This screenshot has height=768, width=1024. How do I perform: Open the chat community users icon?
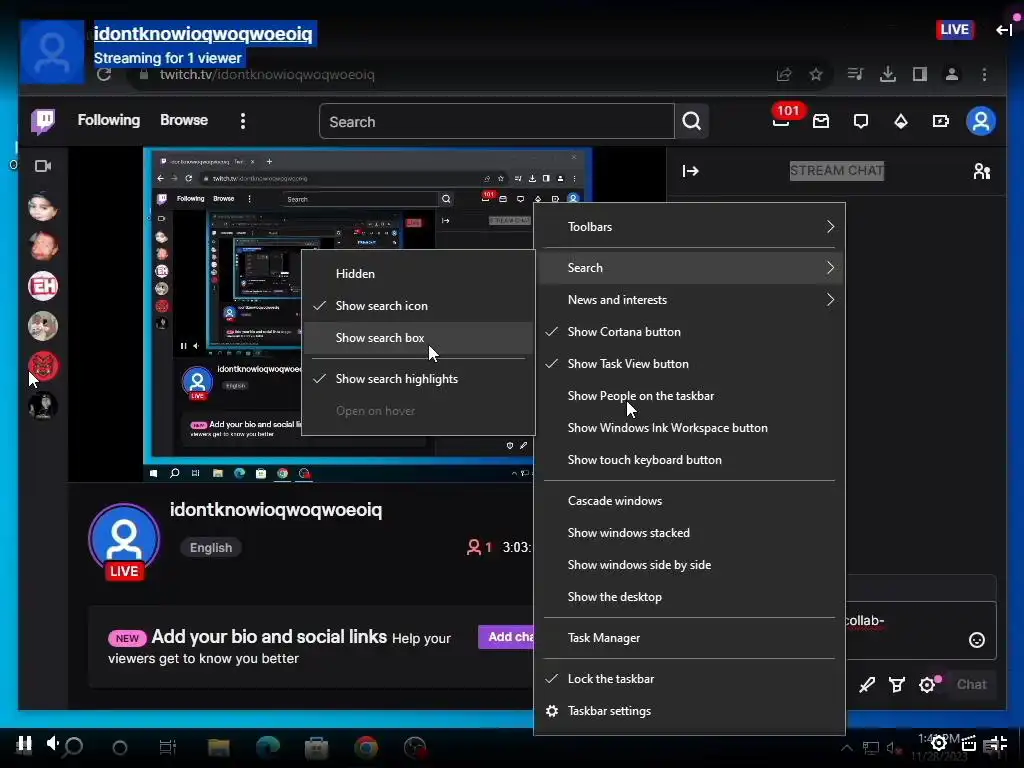click(x=982, y=171)
